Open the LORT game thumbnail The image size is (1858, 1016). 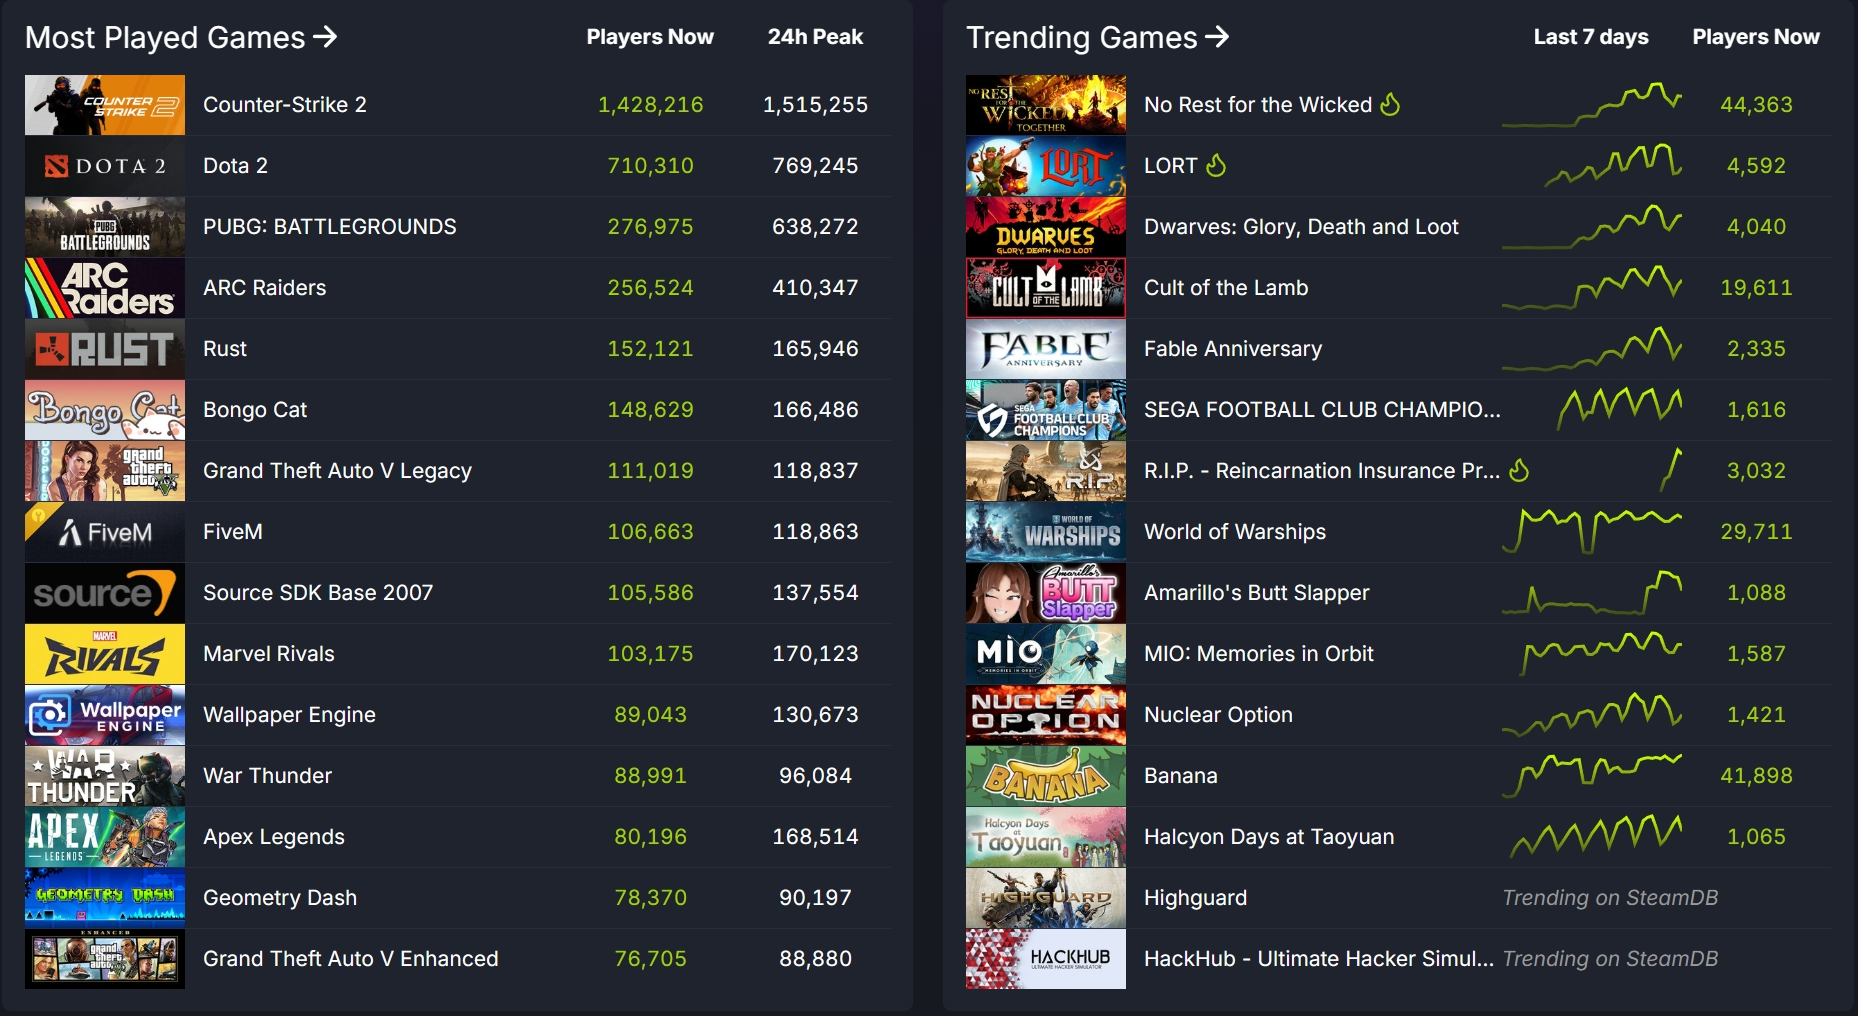coord(1046,166)
